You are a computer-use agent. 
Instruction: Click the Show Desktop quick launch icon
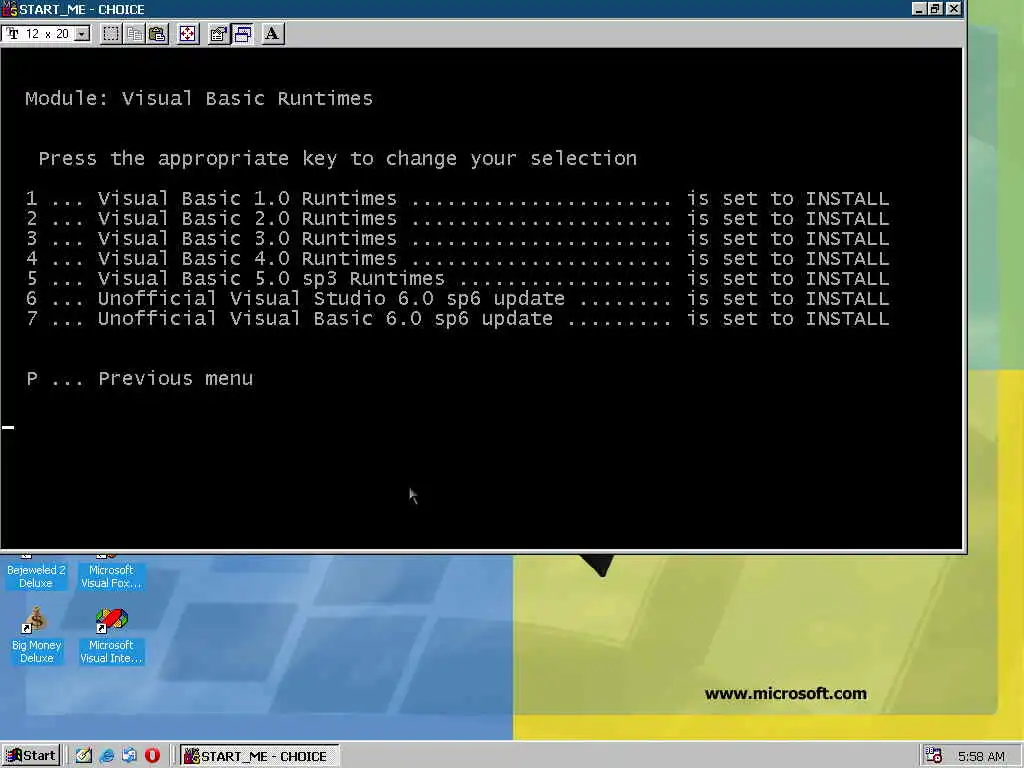84,756
